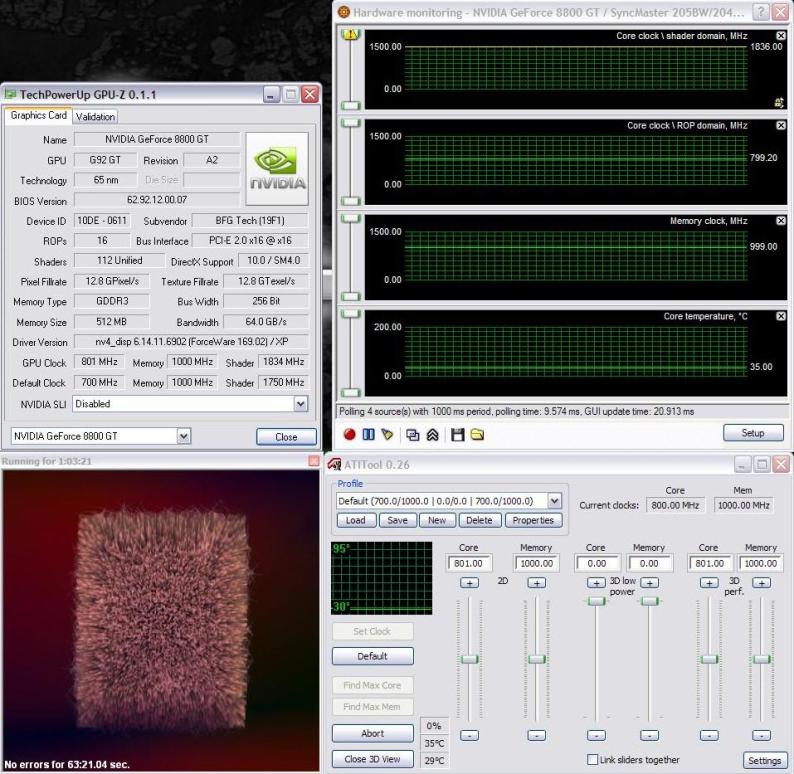This screenshot has height=774, width=794.
Task: Click plus button for 3D low power Core
Action: 597,583
